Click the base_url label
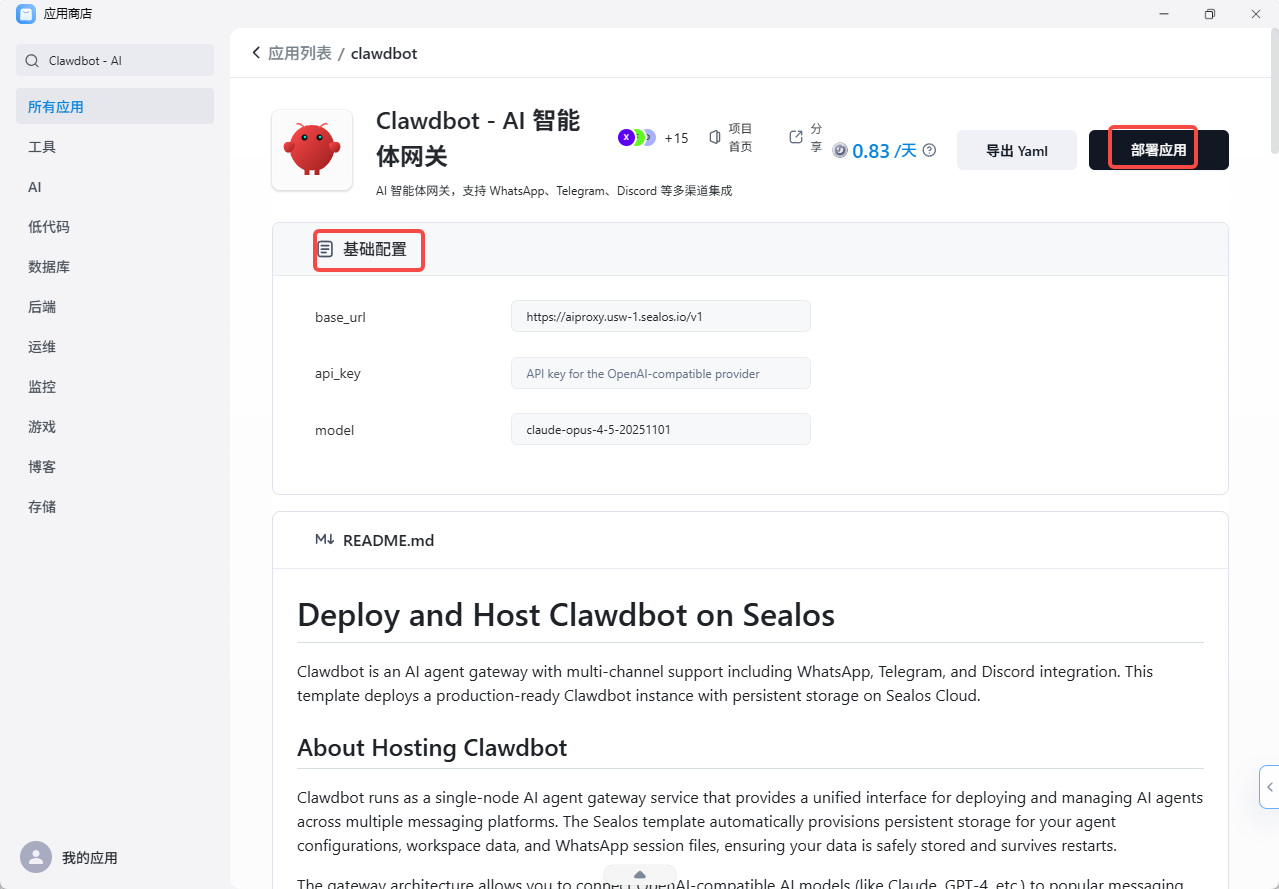Screen dimensions: 1279x889 pos(340,317)
